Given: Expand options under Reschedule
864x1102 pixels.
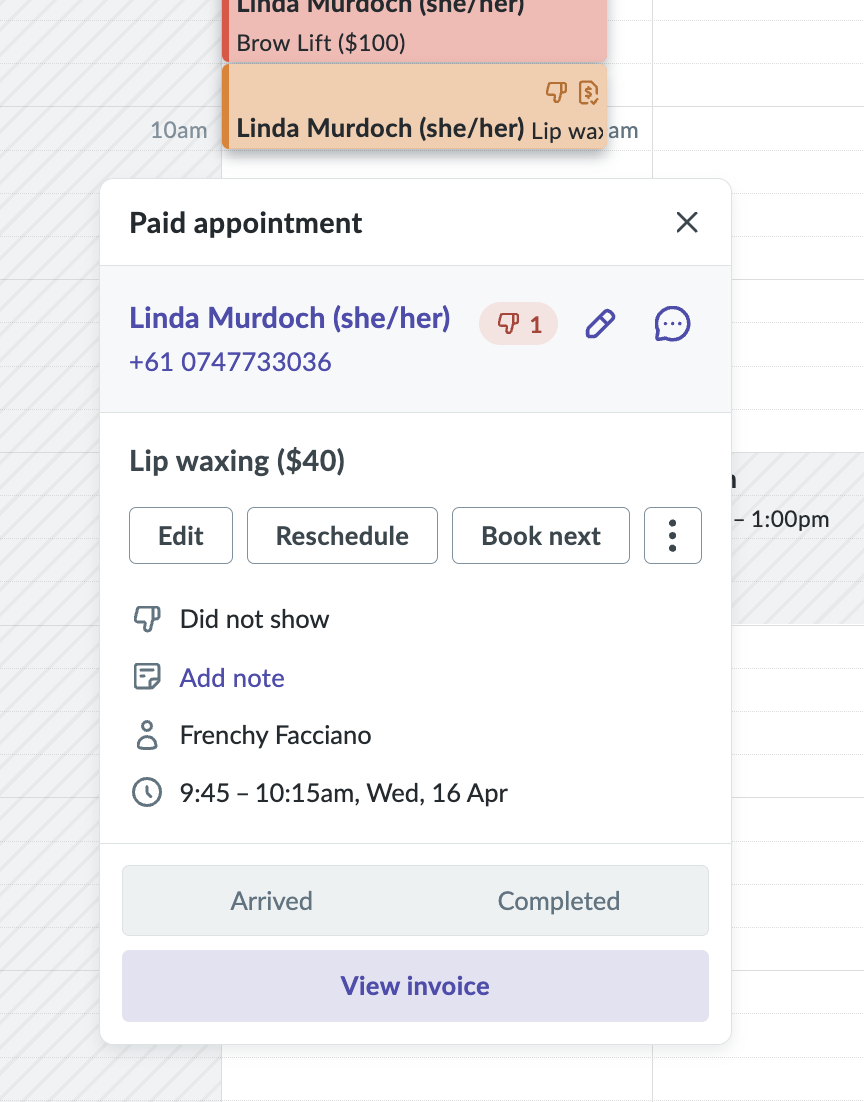Looking at the screenshot, I should pyautogui.click(x=342, y=536).
